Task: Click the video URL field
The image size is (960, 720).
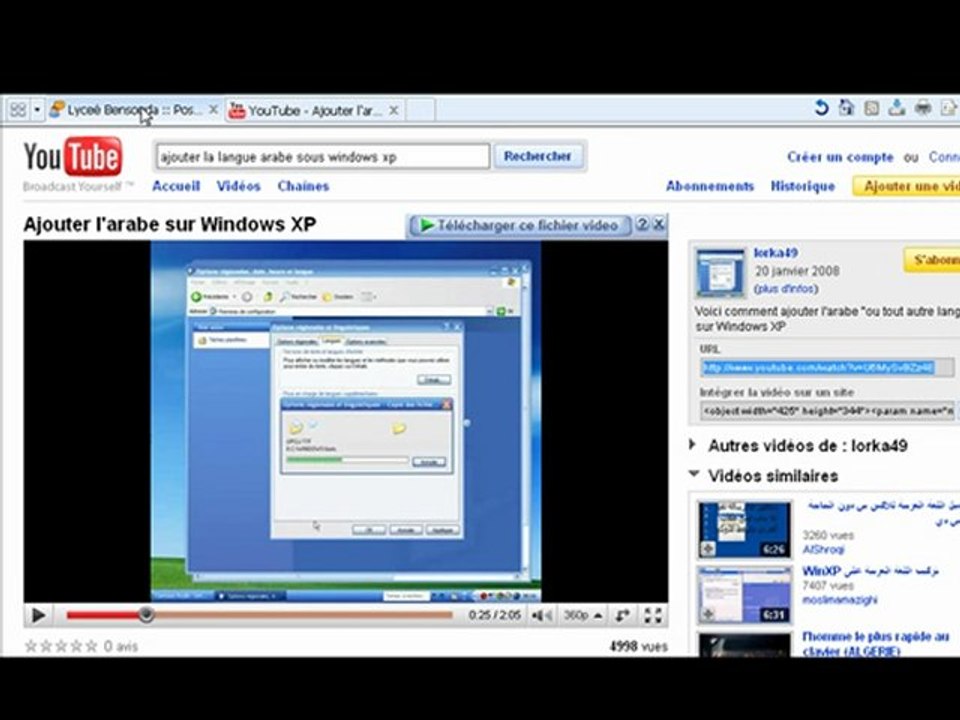Action: tap(826, 367)
